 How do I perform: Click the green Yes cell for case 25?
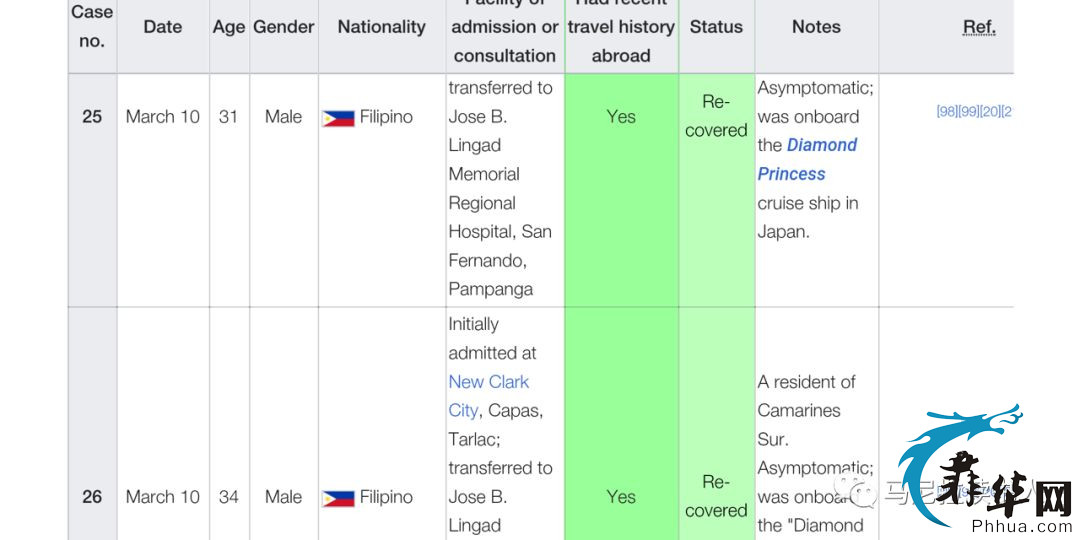621,190
